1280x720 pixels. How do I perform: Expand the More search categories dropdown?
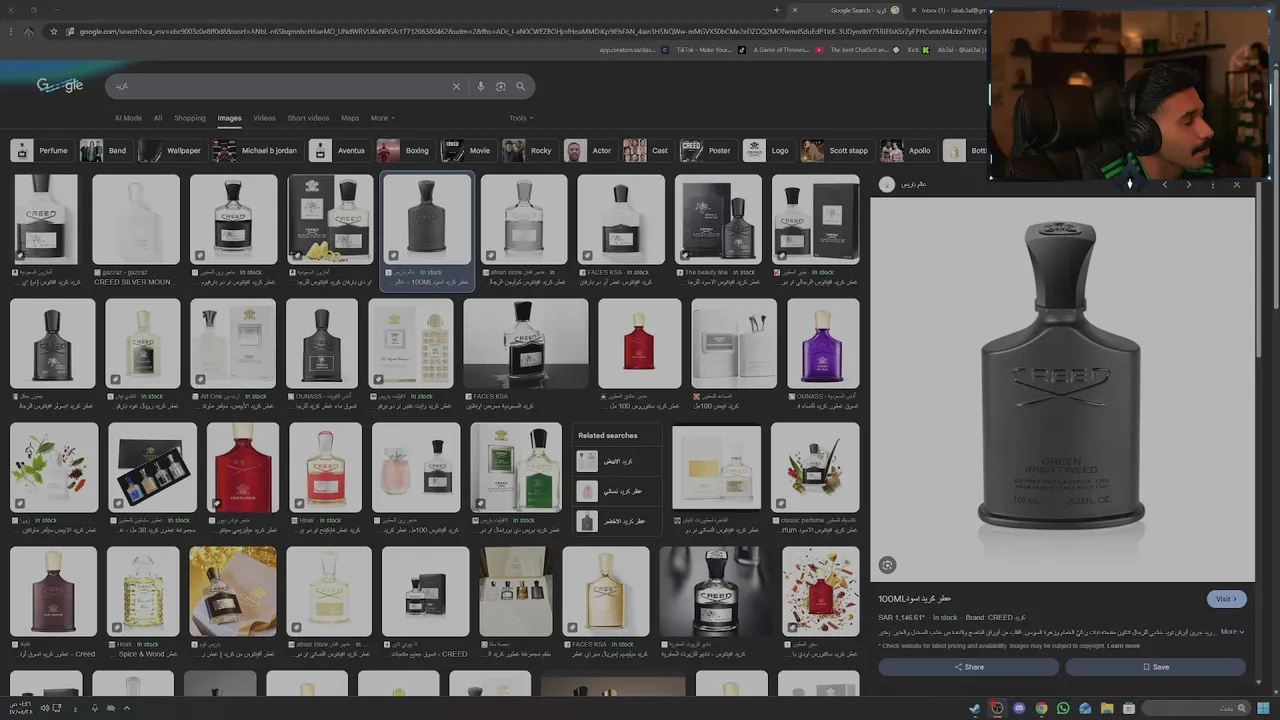tap(382, 118)
